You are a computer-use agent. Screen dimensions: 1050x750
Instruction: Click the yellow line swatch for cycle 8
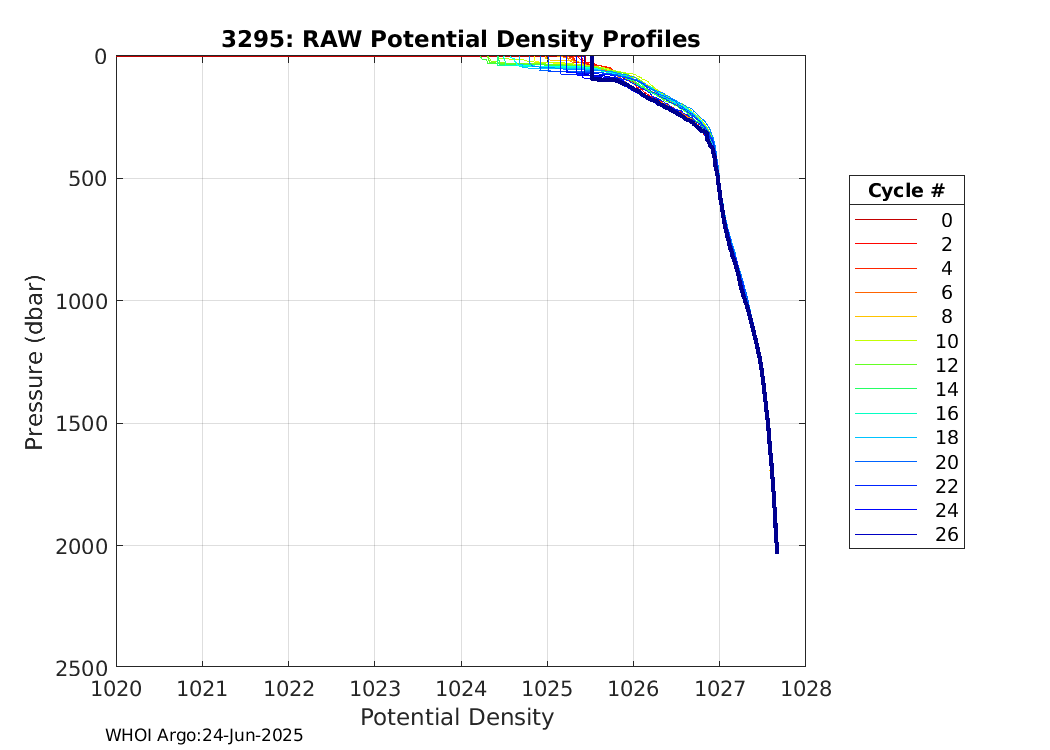coord(886,316)
